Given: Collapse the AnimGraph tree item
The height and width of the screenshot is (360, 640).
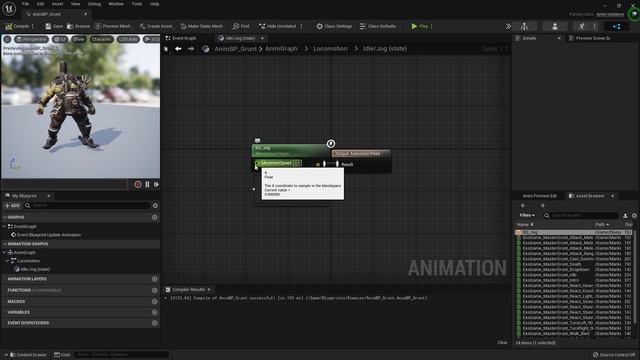Looking at the screenshot, I should pos(4,252).
